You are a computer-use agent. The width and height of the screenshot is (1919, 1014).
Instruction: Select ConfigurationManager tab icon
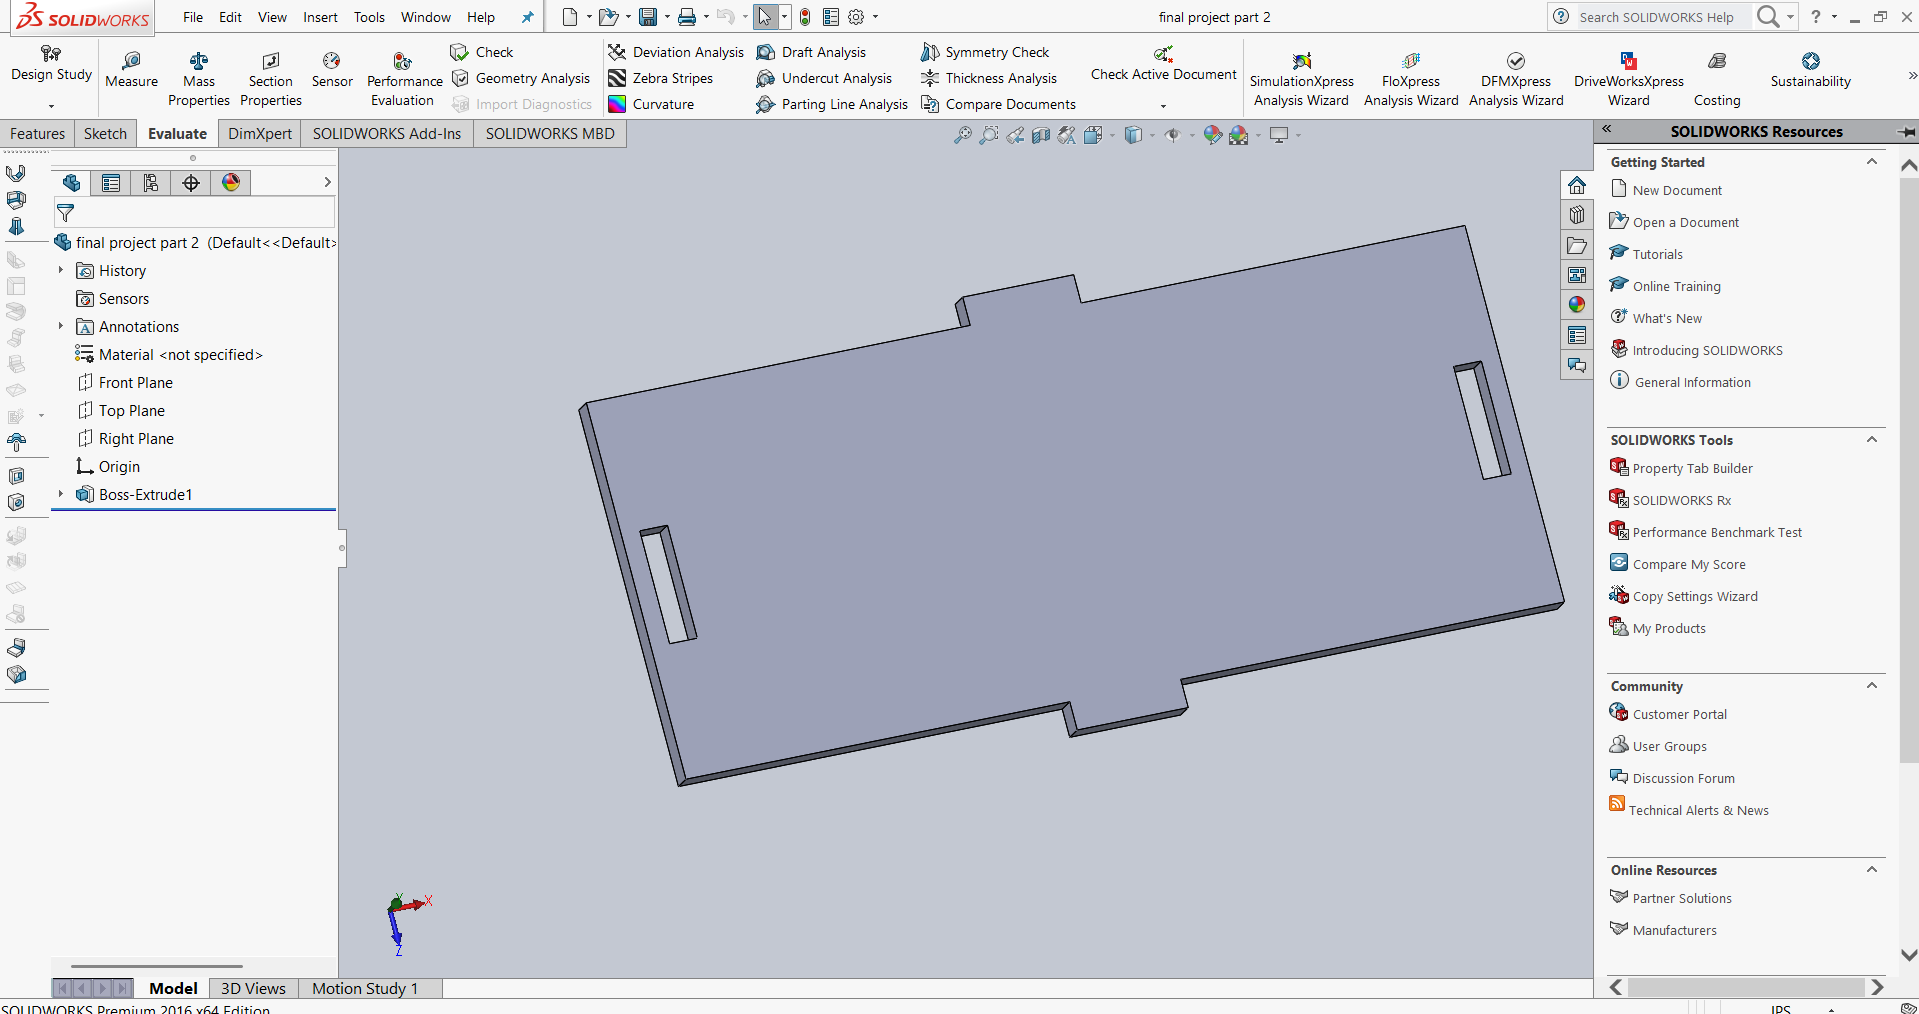pyautogui.click(x=151, y=182)
